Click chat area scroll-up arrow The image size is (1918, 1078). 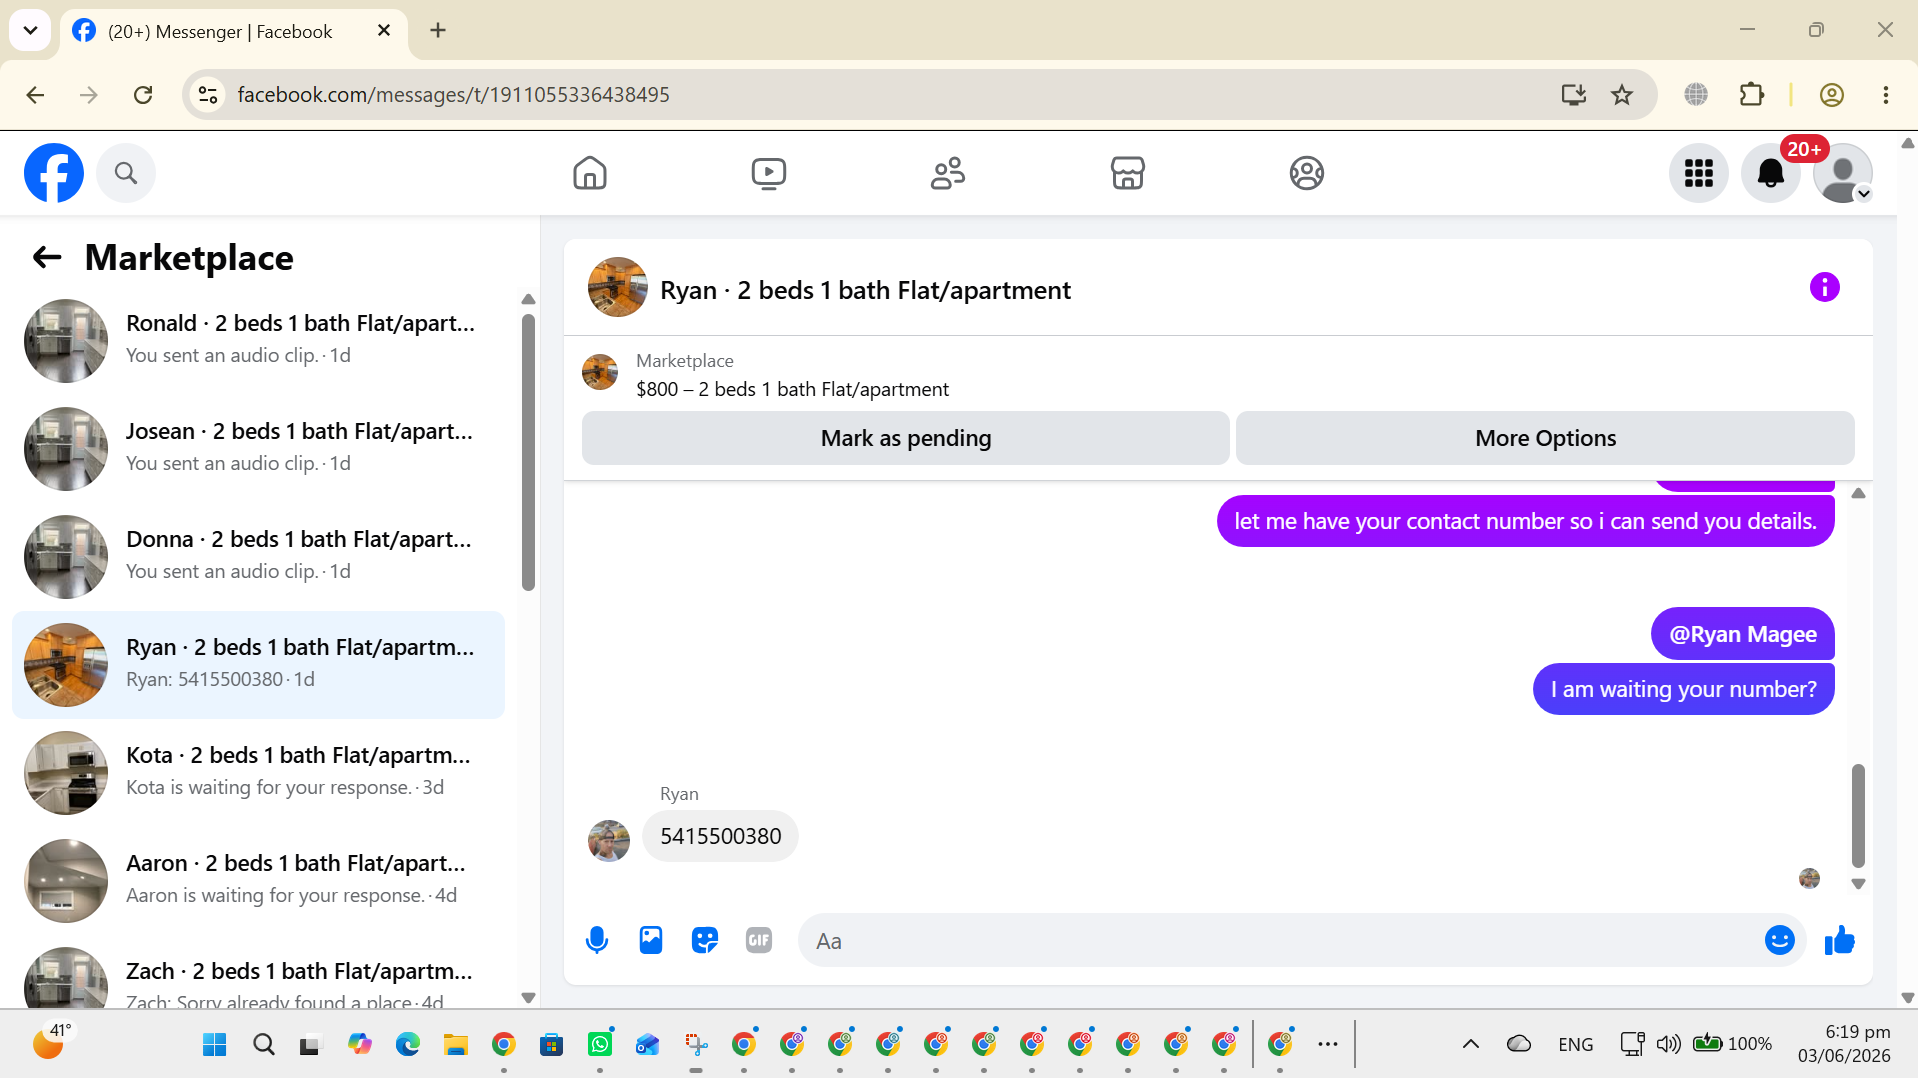pyautogui.click(x=1858, y=493)
